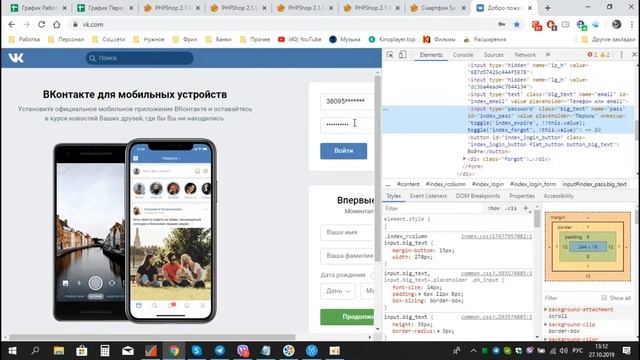Open the Chrome profile avatar
The image size is (640, 360).
point(616,24)
